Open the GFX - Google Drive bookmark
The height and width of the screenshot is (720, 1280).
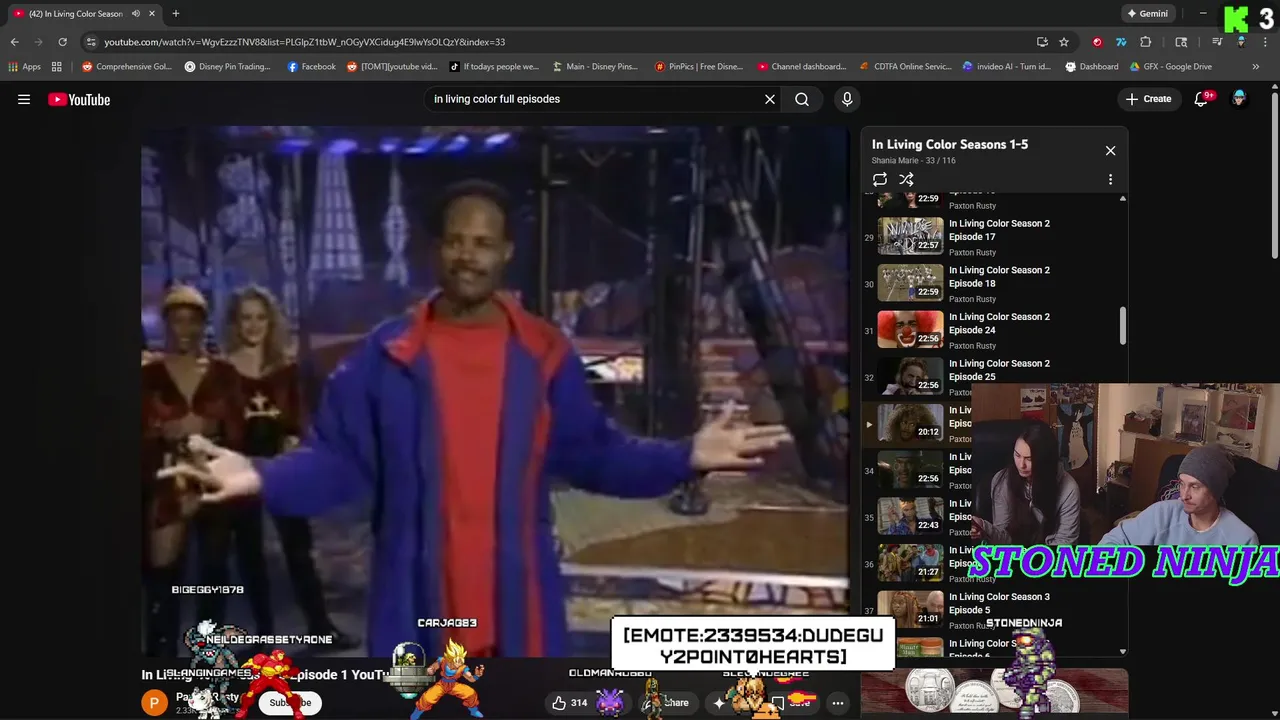1171,67
